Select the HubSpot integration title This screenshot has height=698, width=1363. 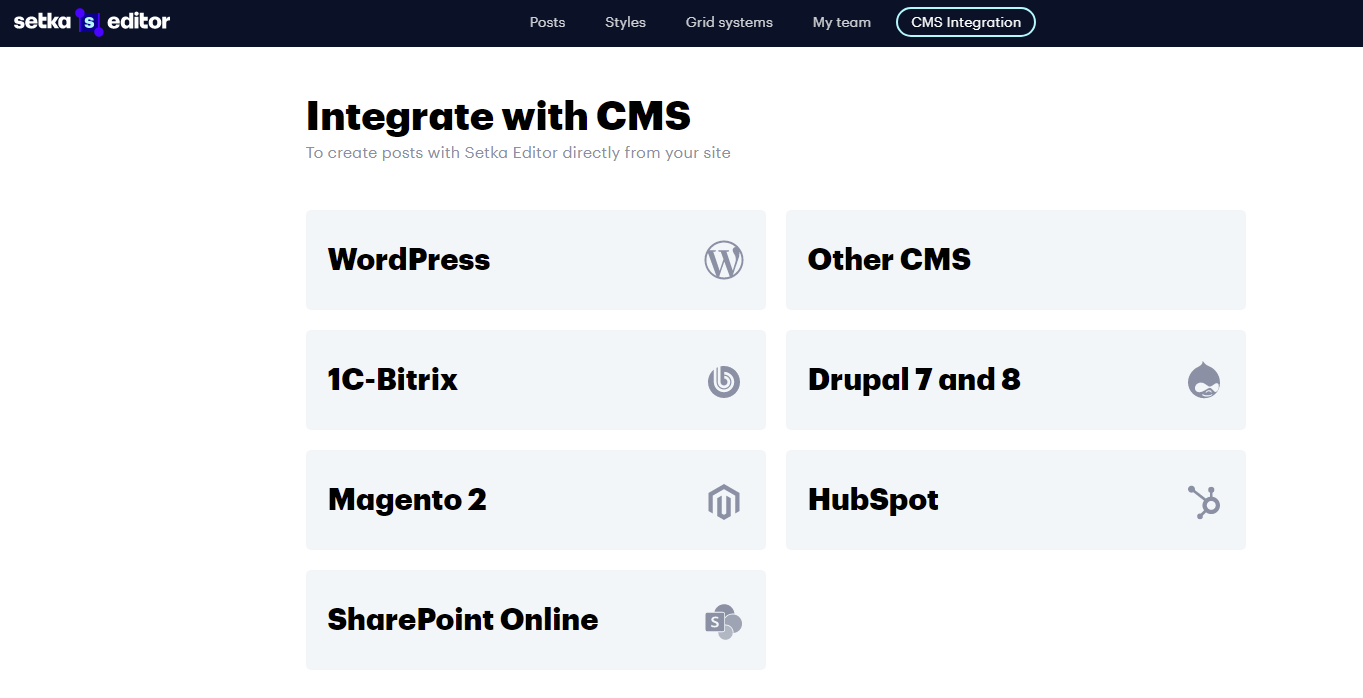tap(873, 500)
